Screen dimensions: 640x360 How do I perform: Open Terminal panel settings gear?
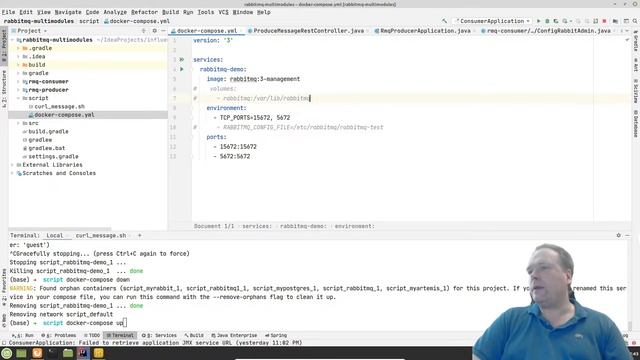[619, 236]
